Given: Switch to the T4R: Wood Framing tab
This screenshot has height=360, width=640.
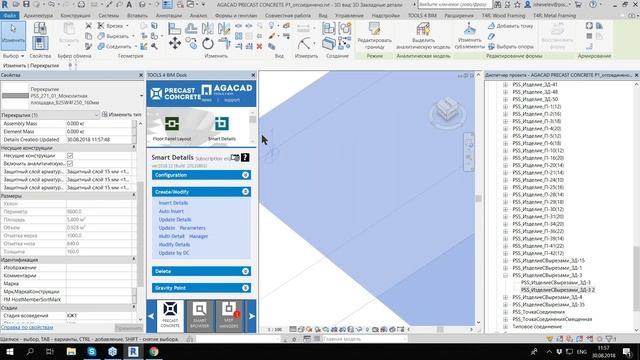Looking at the screenshot, I should pyautogui.click(x=503, y=16).
